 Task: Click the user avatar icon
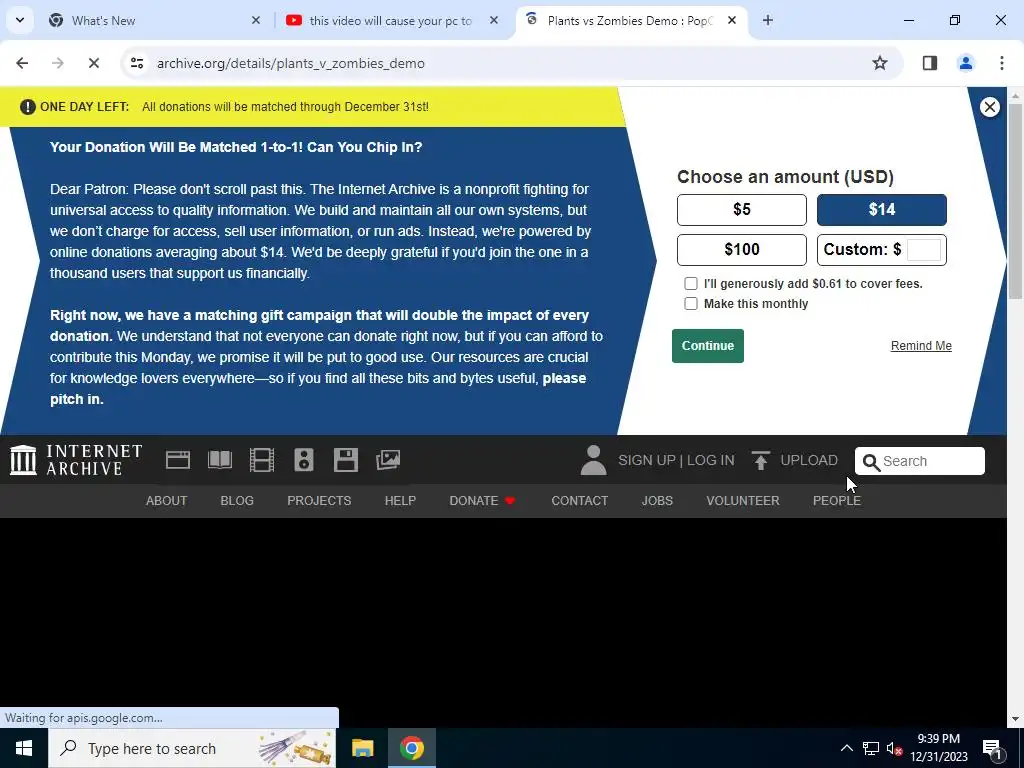[593, 460]
